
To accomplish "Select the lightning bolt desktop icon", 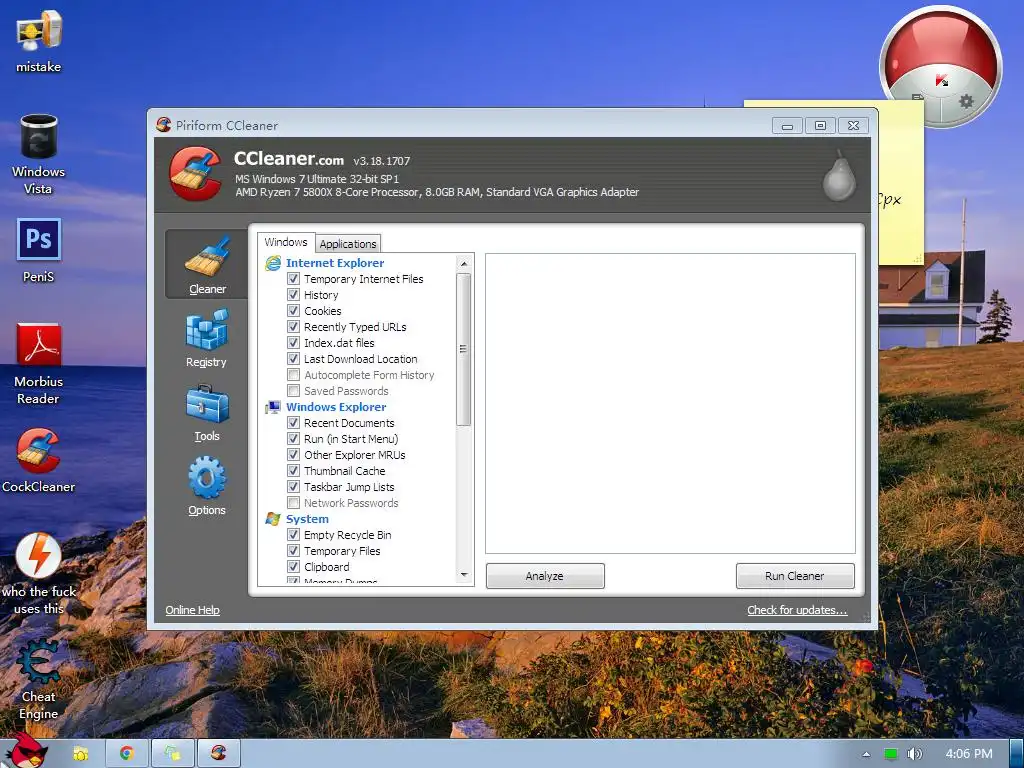I will 39,575.
